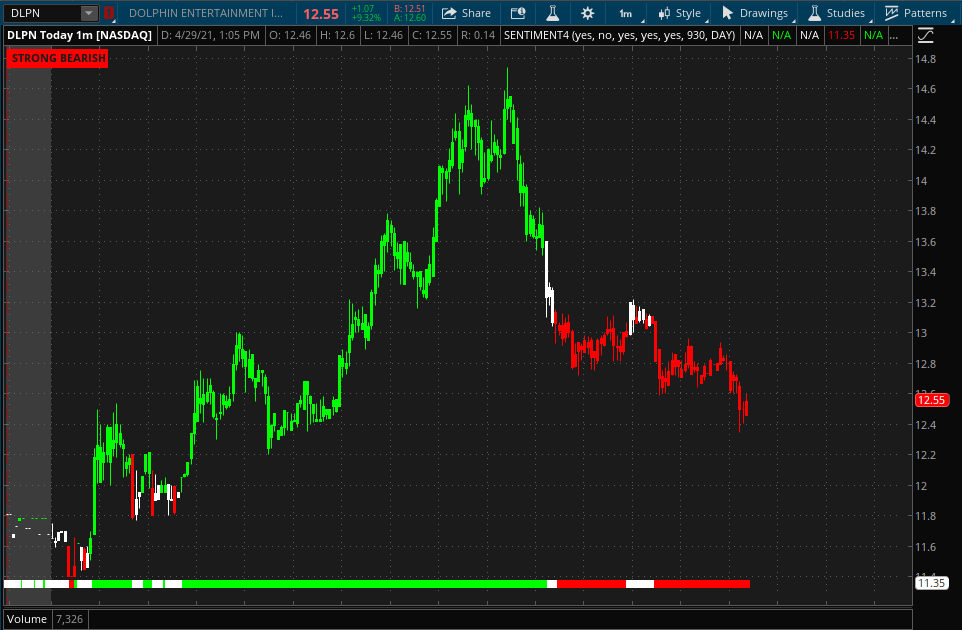The width and height of the screenshot is (962, 630).
Task: Click the red 11.35 study value
Action: coord(841,35)
